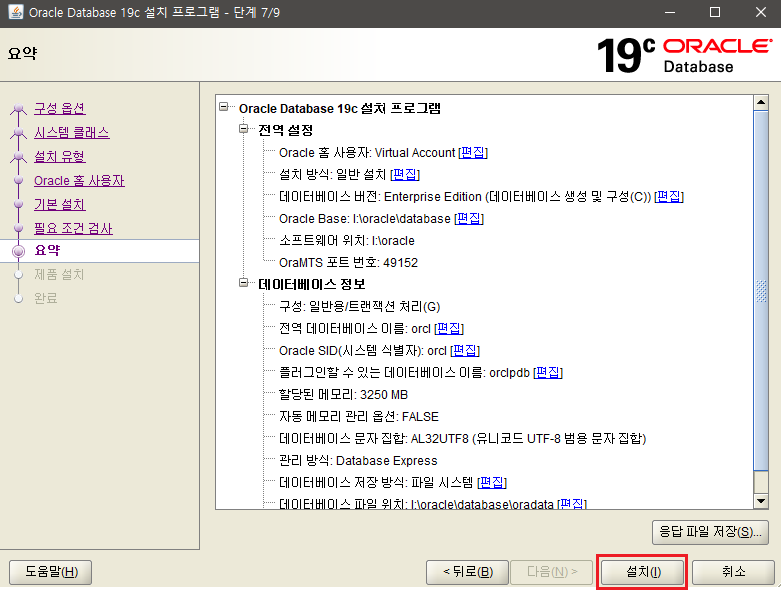
Task: Click the 뒤로(B) back button
Action: pyautogui.click(x=467, y=572)
